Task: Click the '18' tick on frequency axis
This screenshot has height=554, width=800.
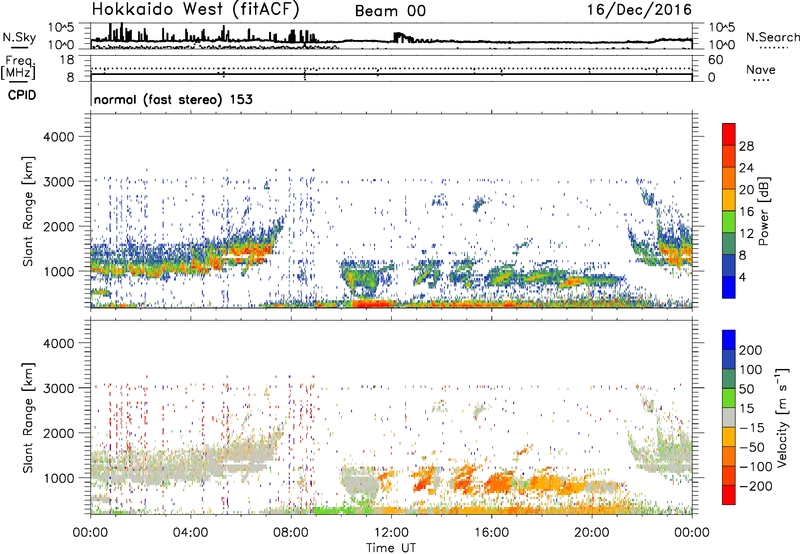Action: [67, 60]
